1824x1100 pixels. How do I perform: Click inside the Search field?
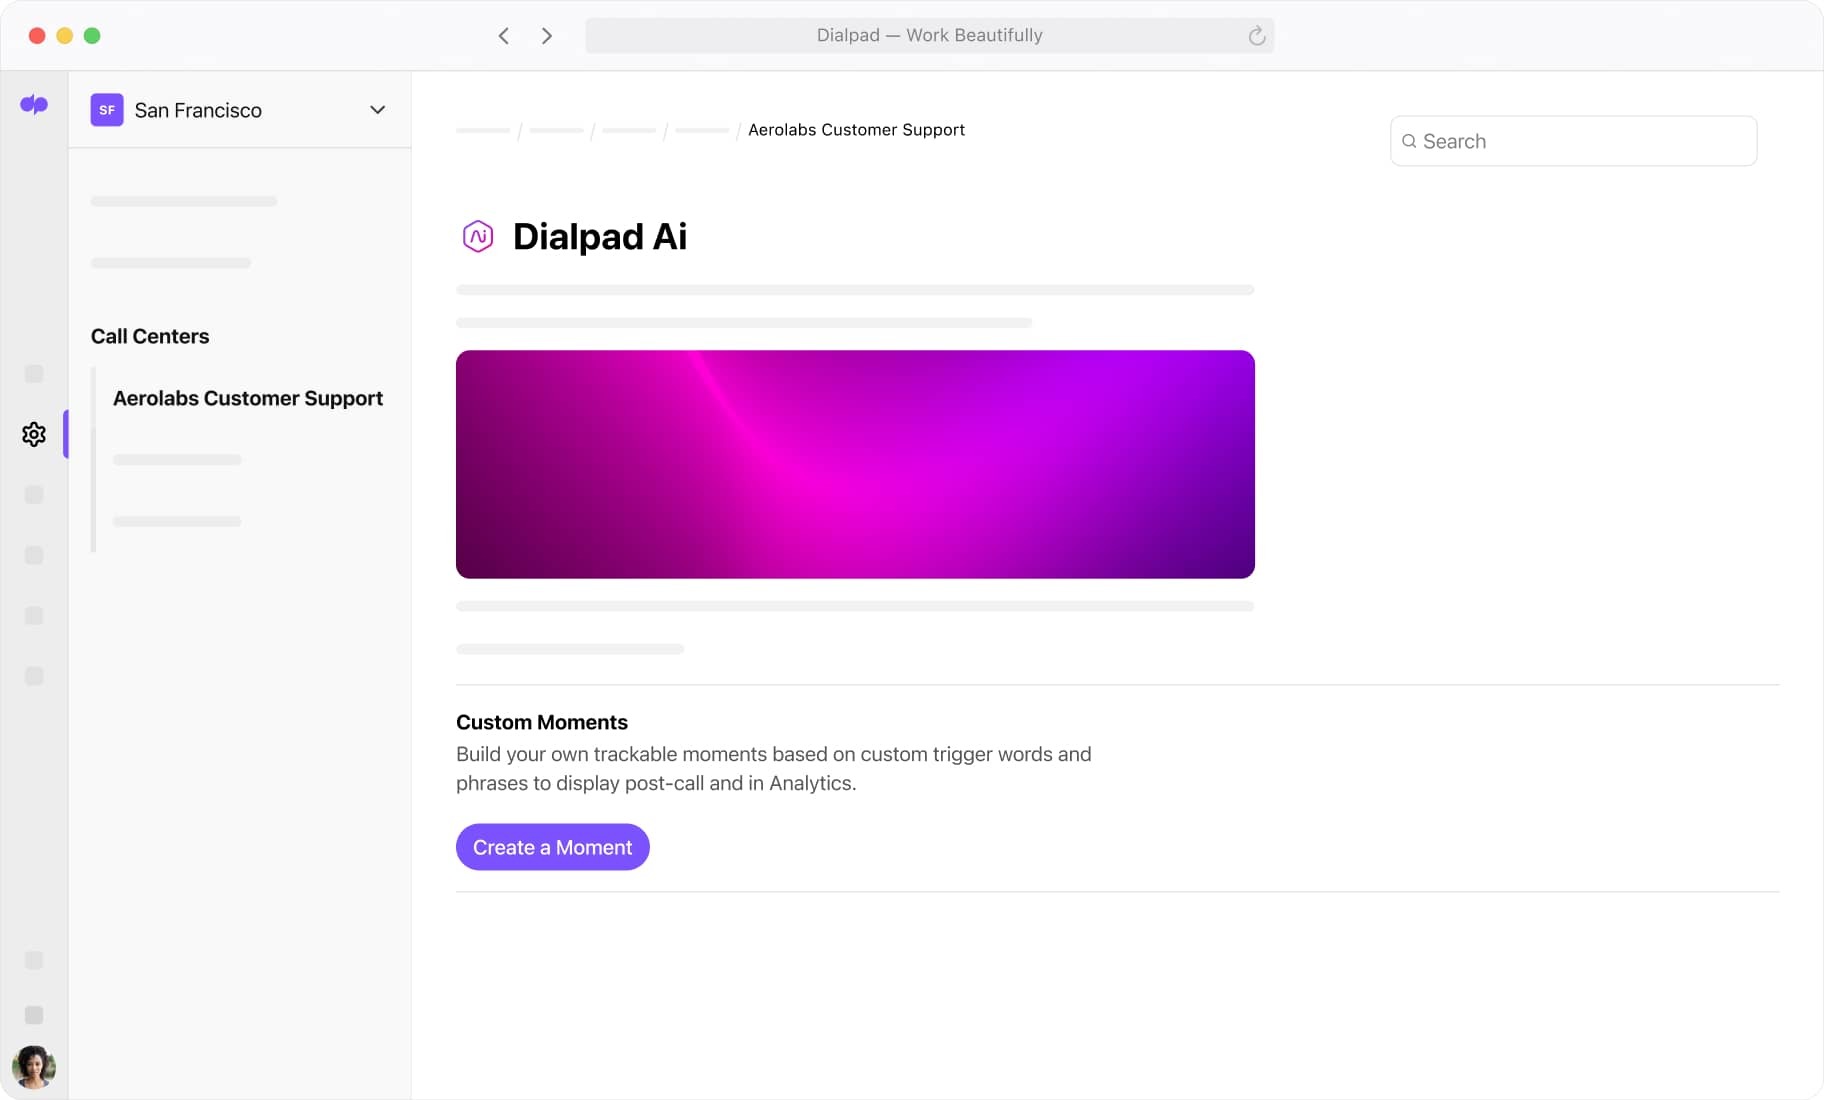pos(1573,141)
